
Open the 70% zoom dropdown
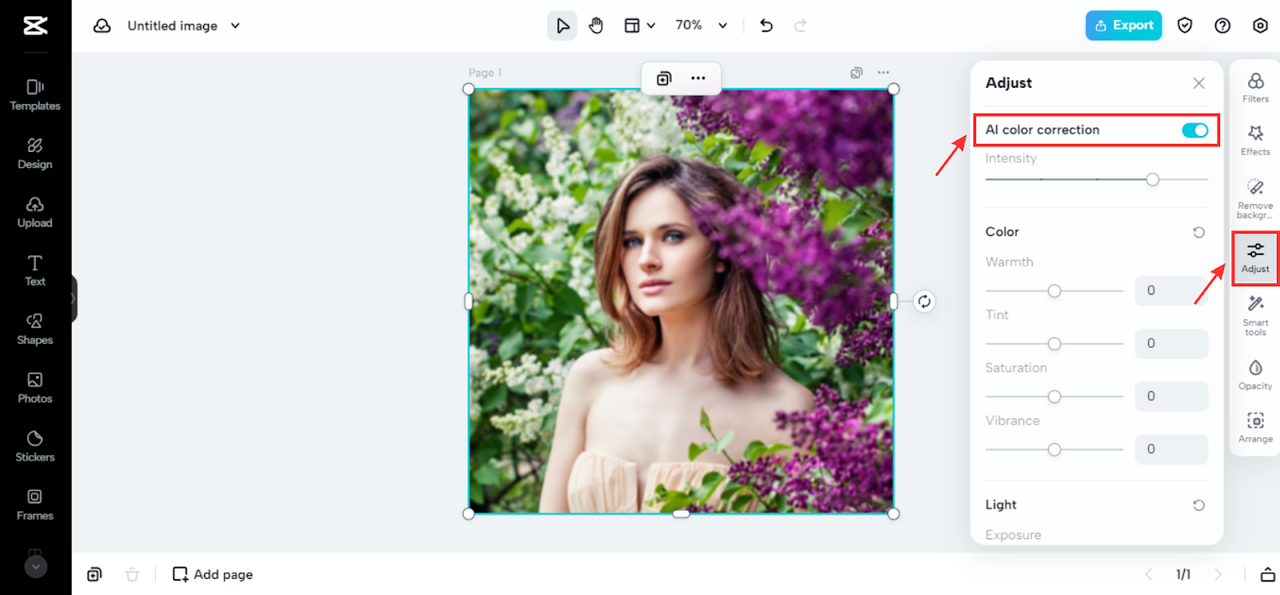click(x=700, y=26)
